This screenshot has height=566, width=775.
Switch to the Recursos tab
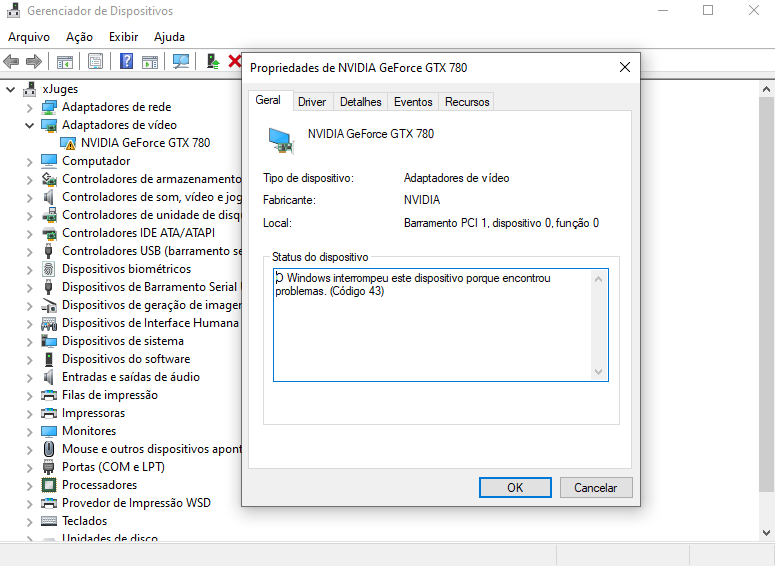tap(467, 102)
